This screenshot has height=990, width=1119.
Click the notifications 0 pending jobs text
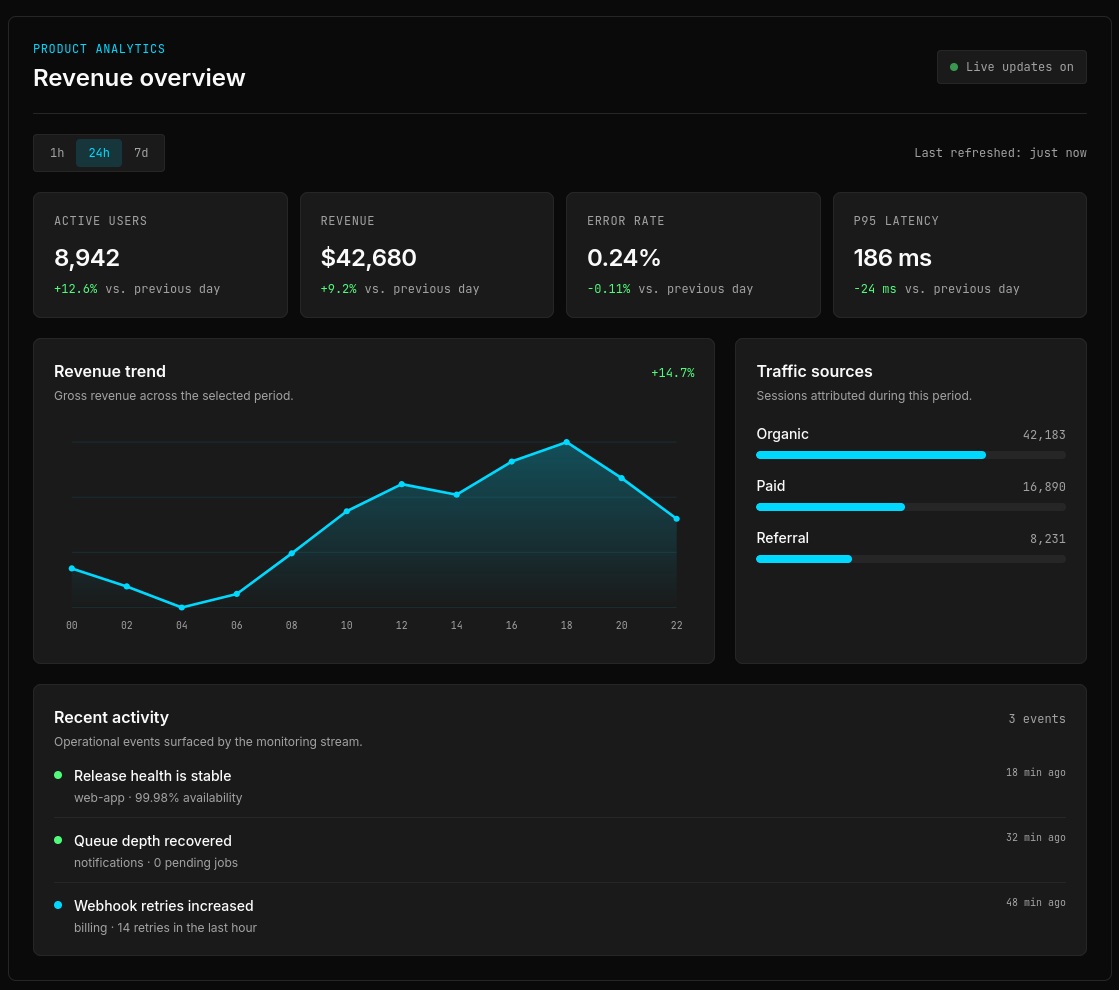pos(156,863)
